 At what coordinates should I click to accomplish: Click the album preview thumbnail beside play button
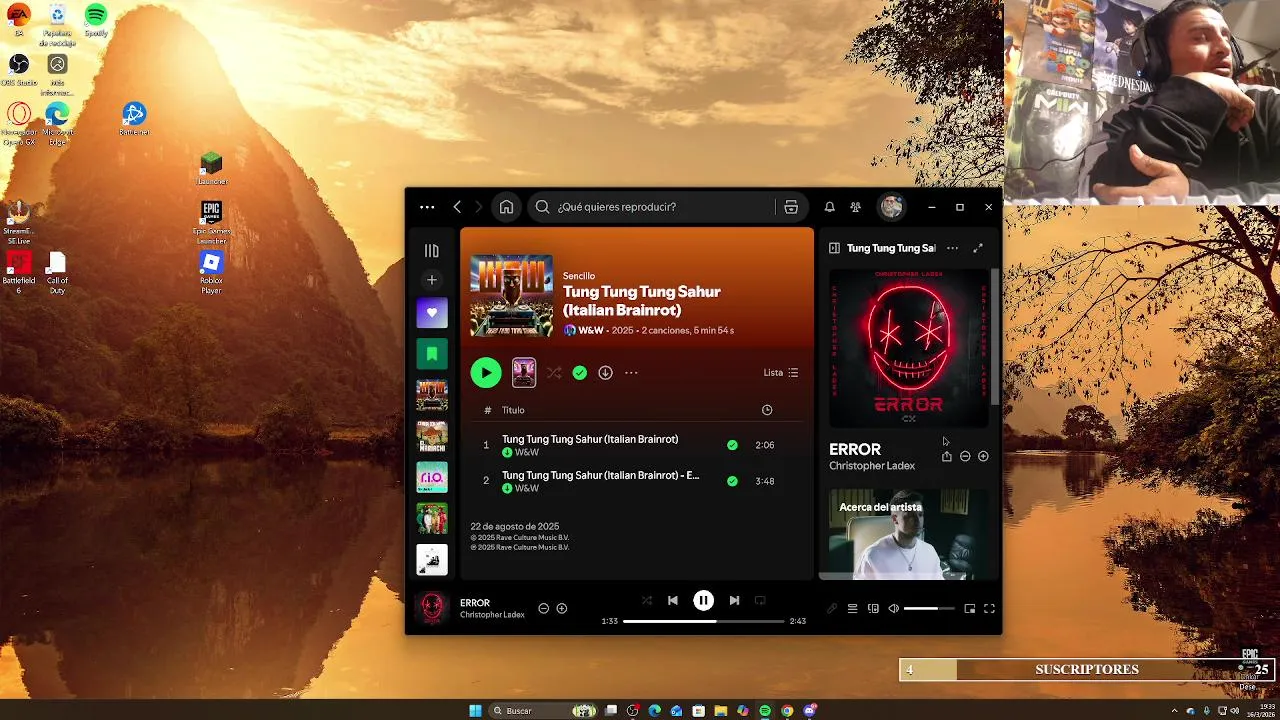[x=524, y=373]
